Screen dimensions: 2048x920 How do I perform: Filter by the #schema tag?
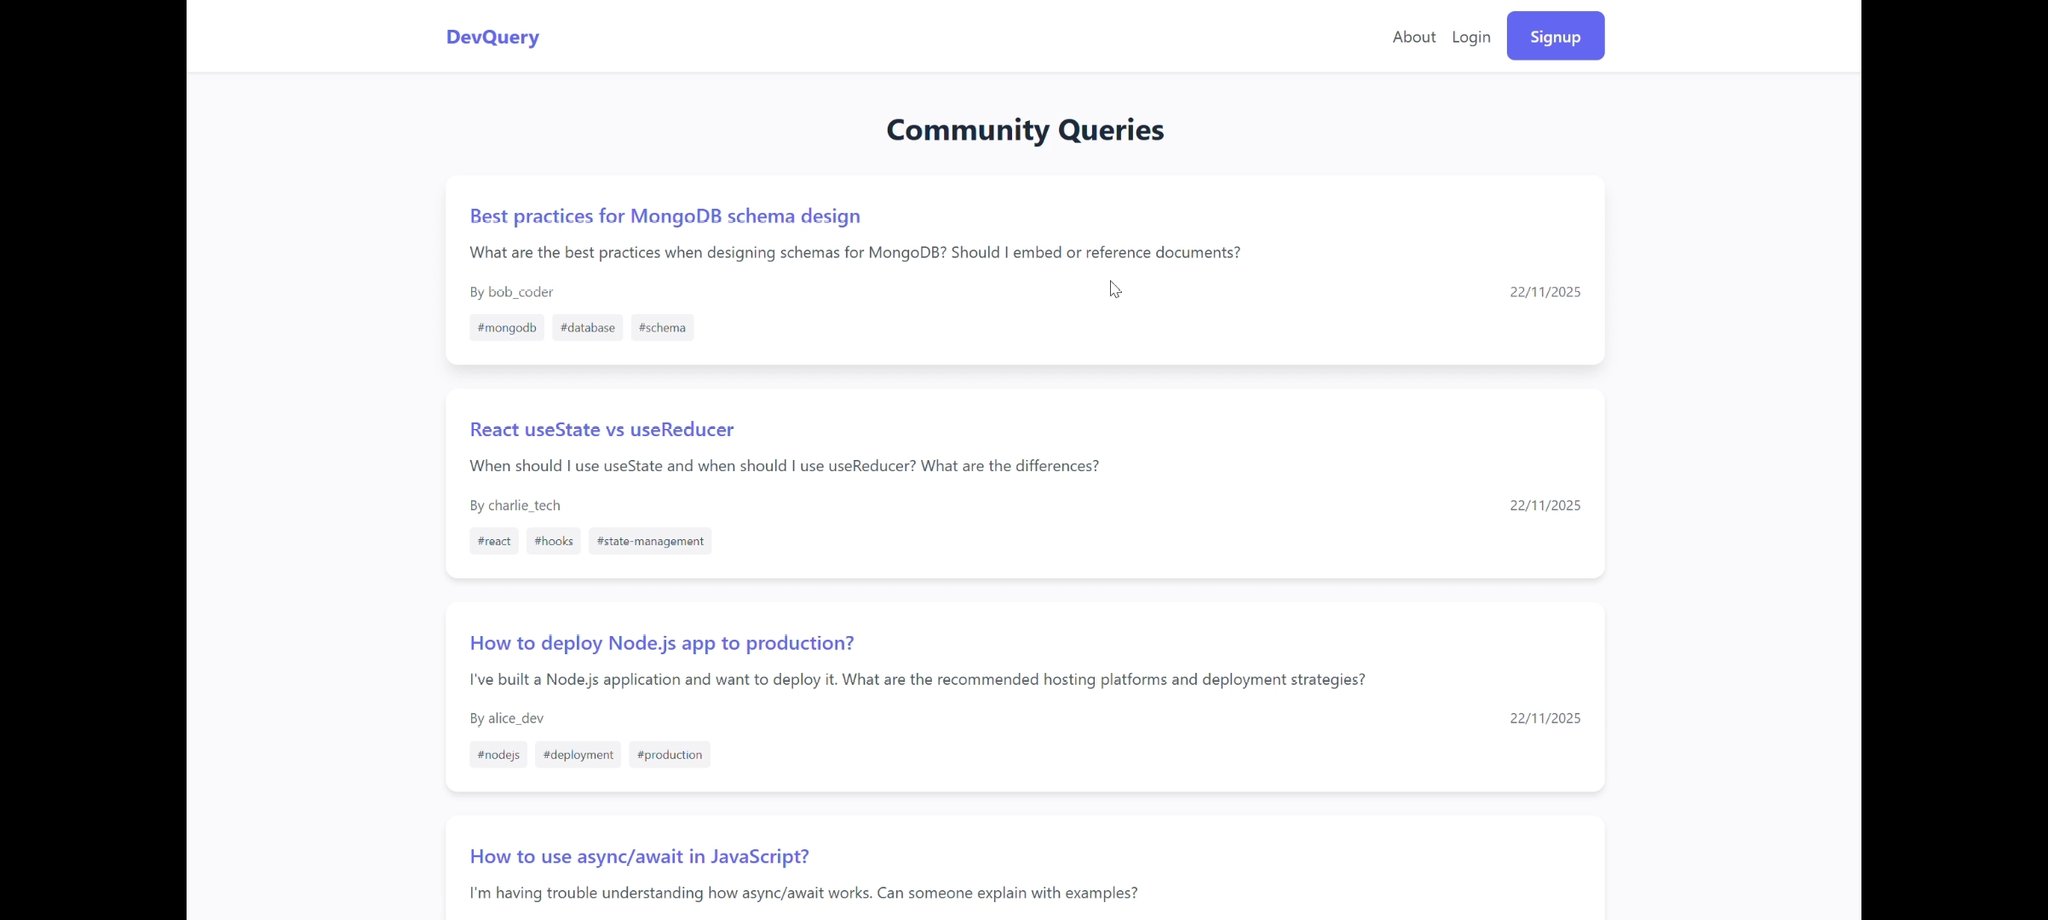pyautogui.click(x=662, y=328)
